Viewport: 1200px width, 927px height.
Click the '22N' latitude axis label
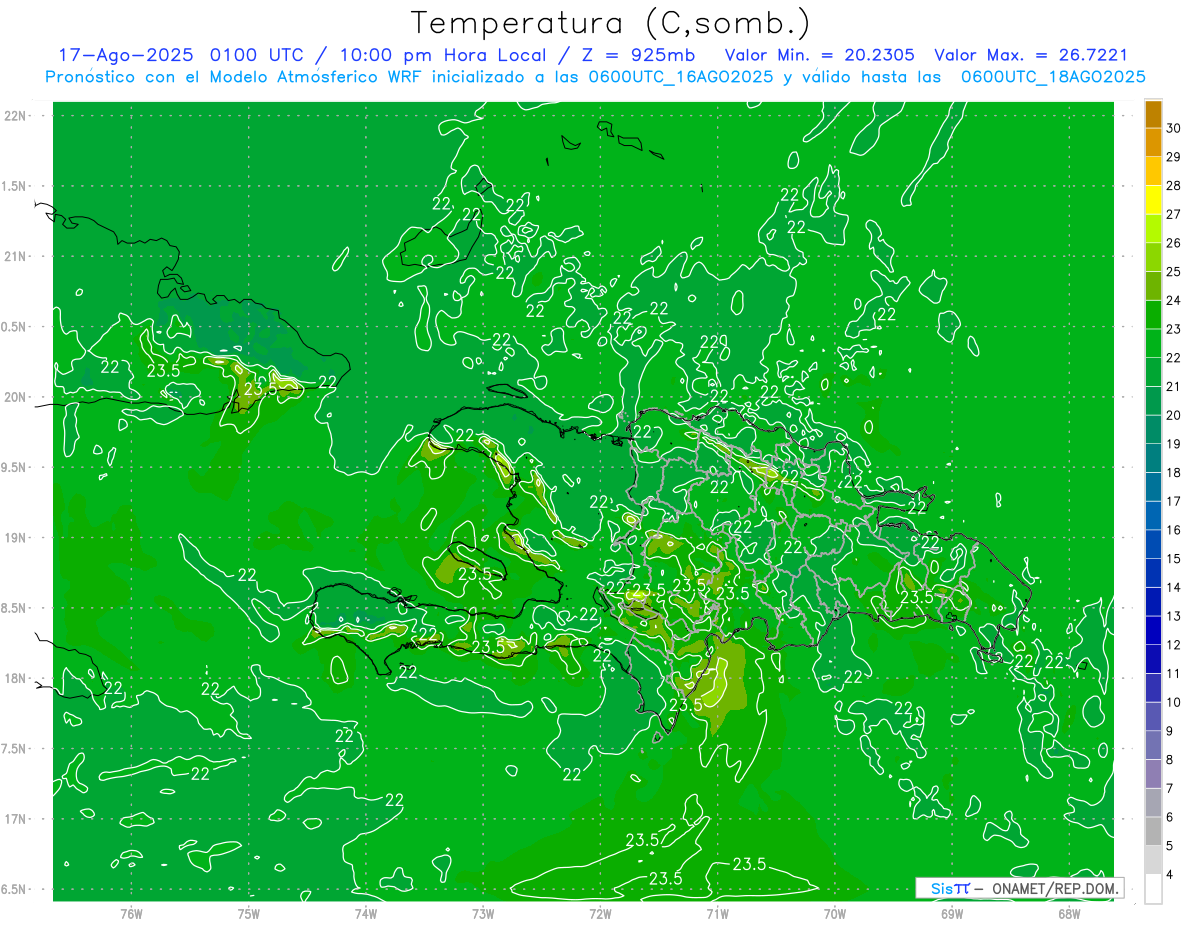(x=16, y=116)
